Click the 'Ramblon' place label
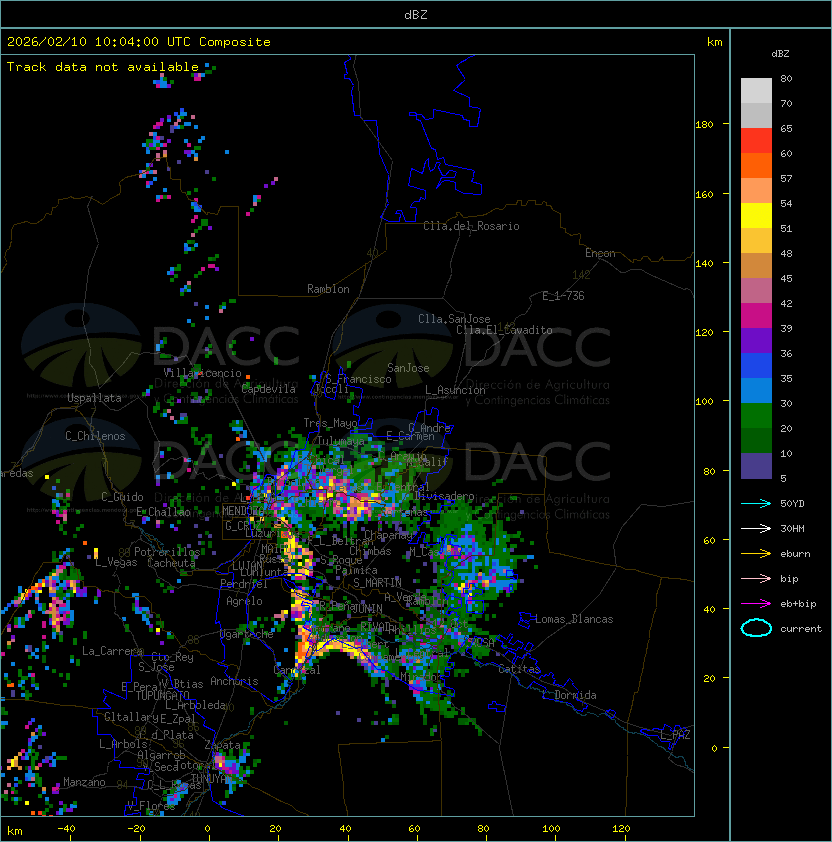The height and width of the screenshot is (842, 832). tap(328, 289)
